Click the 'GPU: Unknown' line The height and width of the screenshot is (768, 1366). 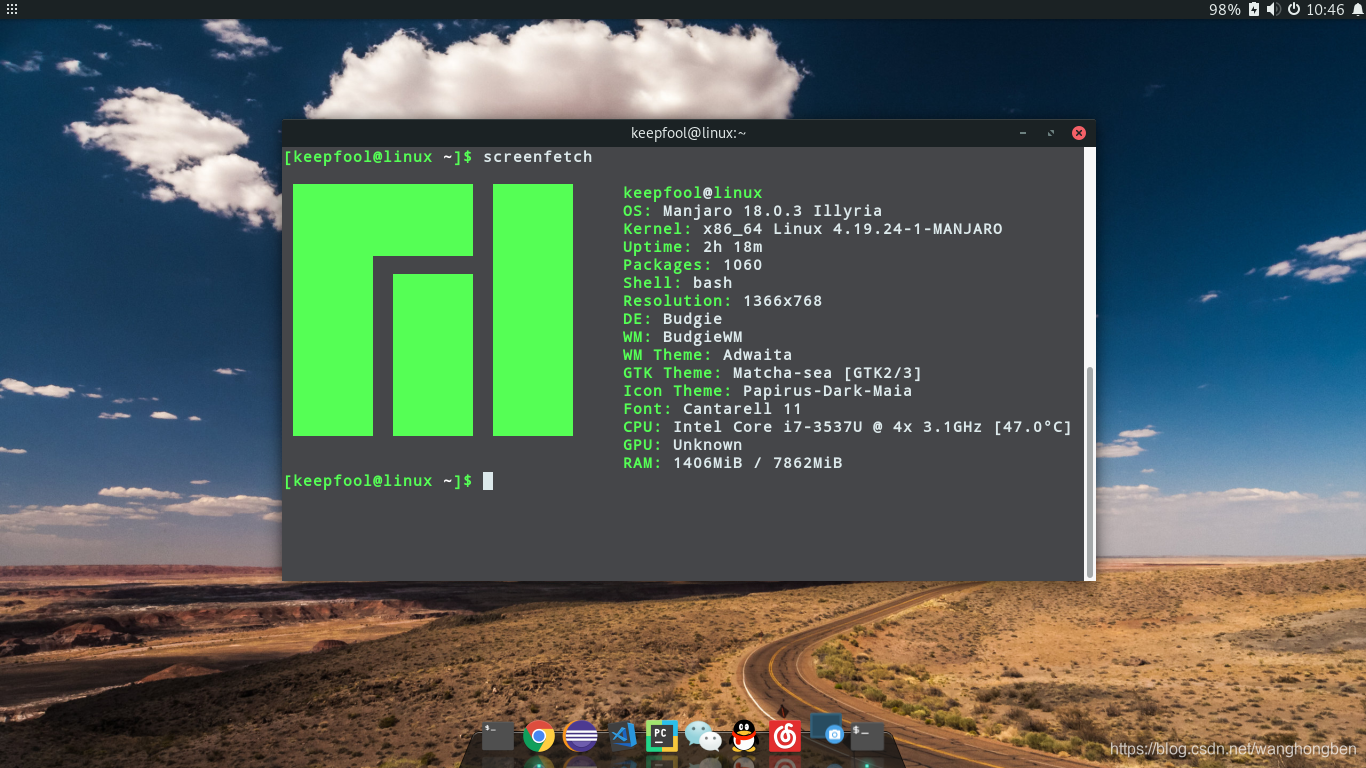683,445
